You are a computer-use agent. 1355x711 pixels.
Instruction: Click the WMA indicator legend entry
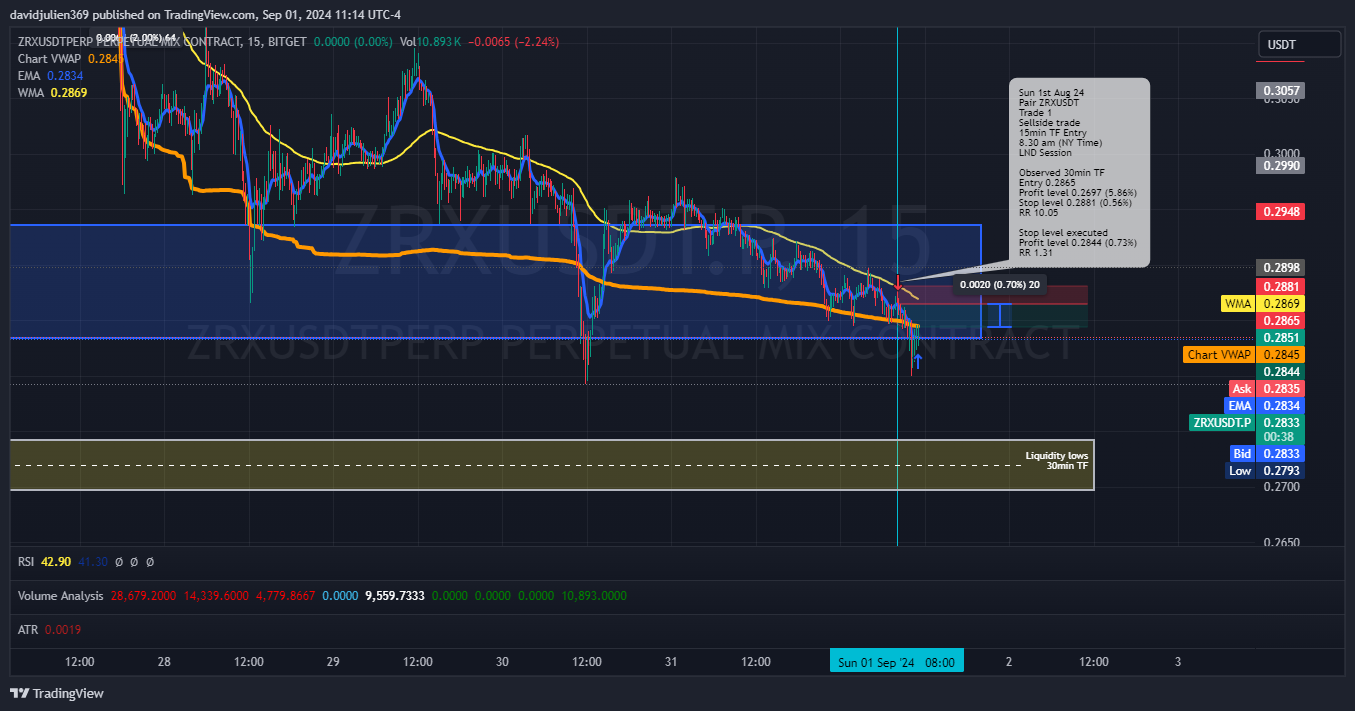(x=52, y=93)
